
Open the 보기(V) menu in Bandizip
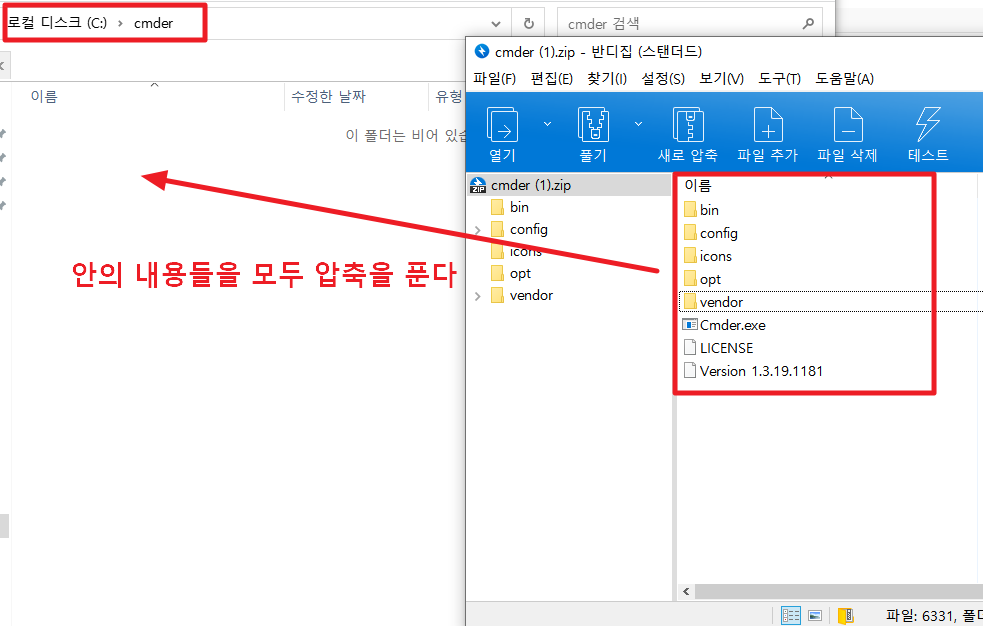(x=722, y=79)
